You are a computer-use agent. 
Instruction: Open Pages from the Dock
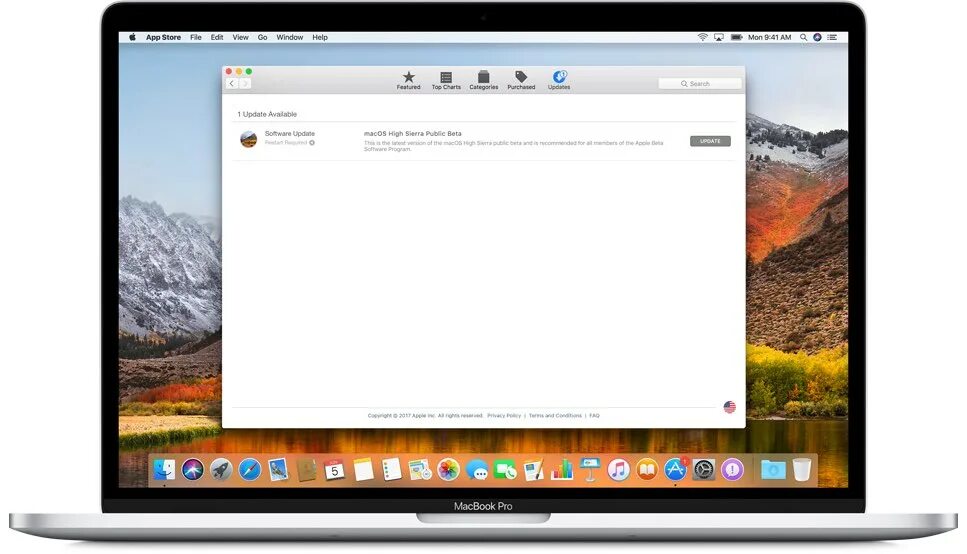click(x=533, y=469)
